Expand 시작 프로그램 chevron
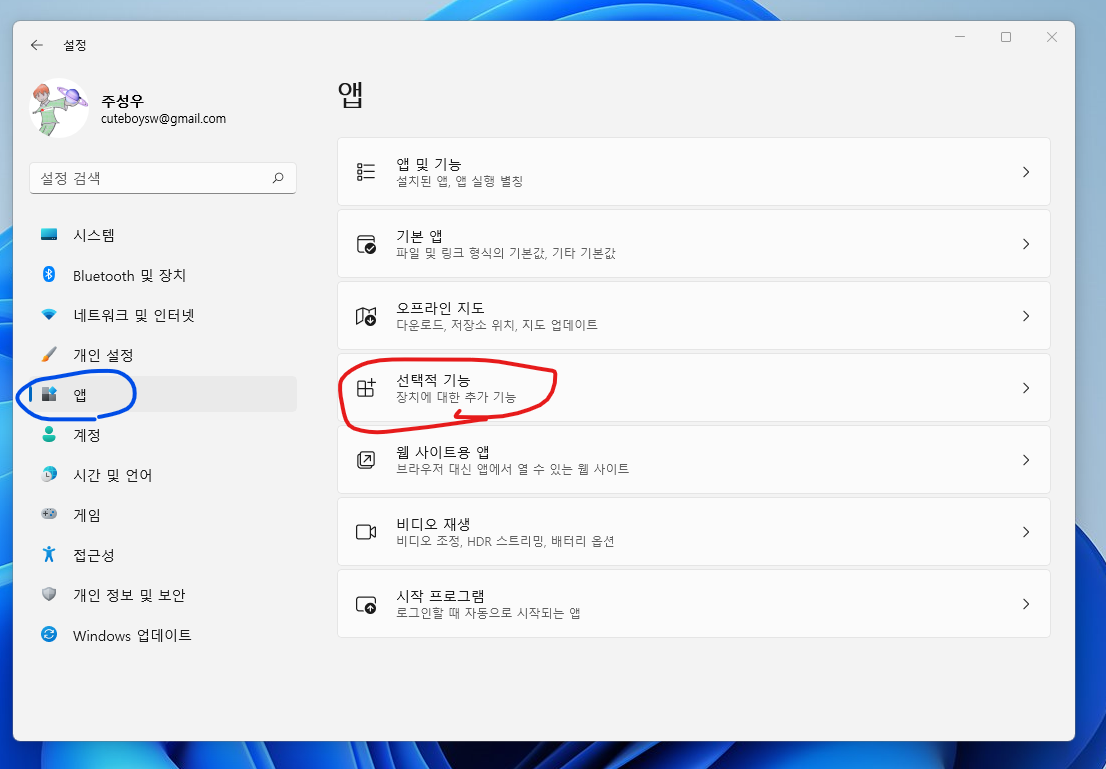Viewport: 1106px width, 769px height. (x=1026, y=604)
